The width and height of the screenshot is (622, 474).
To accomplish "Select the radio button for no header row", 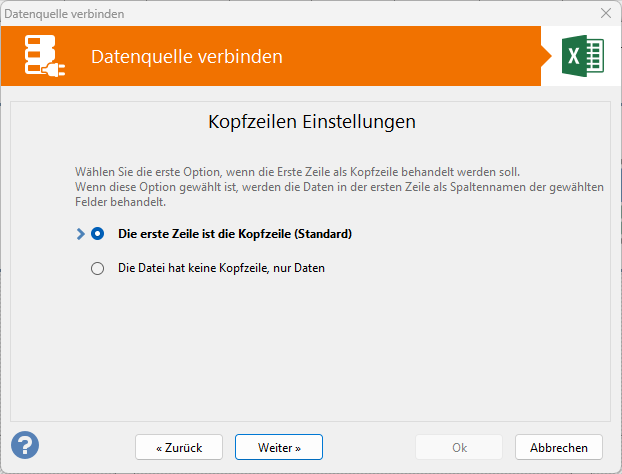I will [98, 268].
